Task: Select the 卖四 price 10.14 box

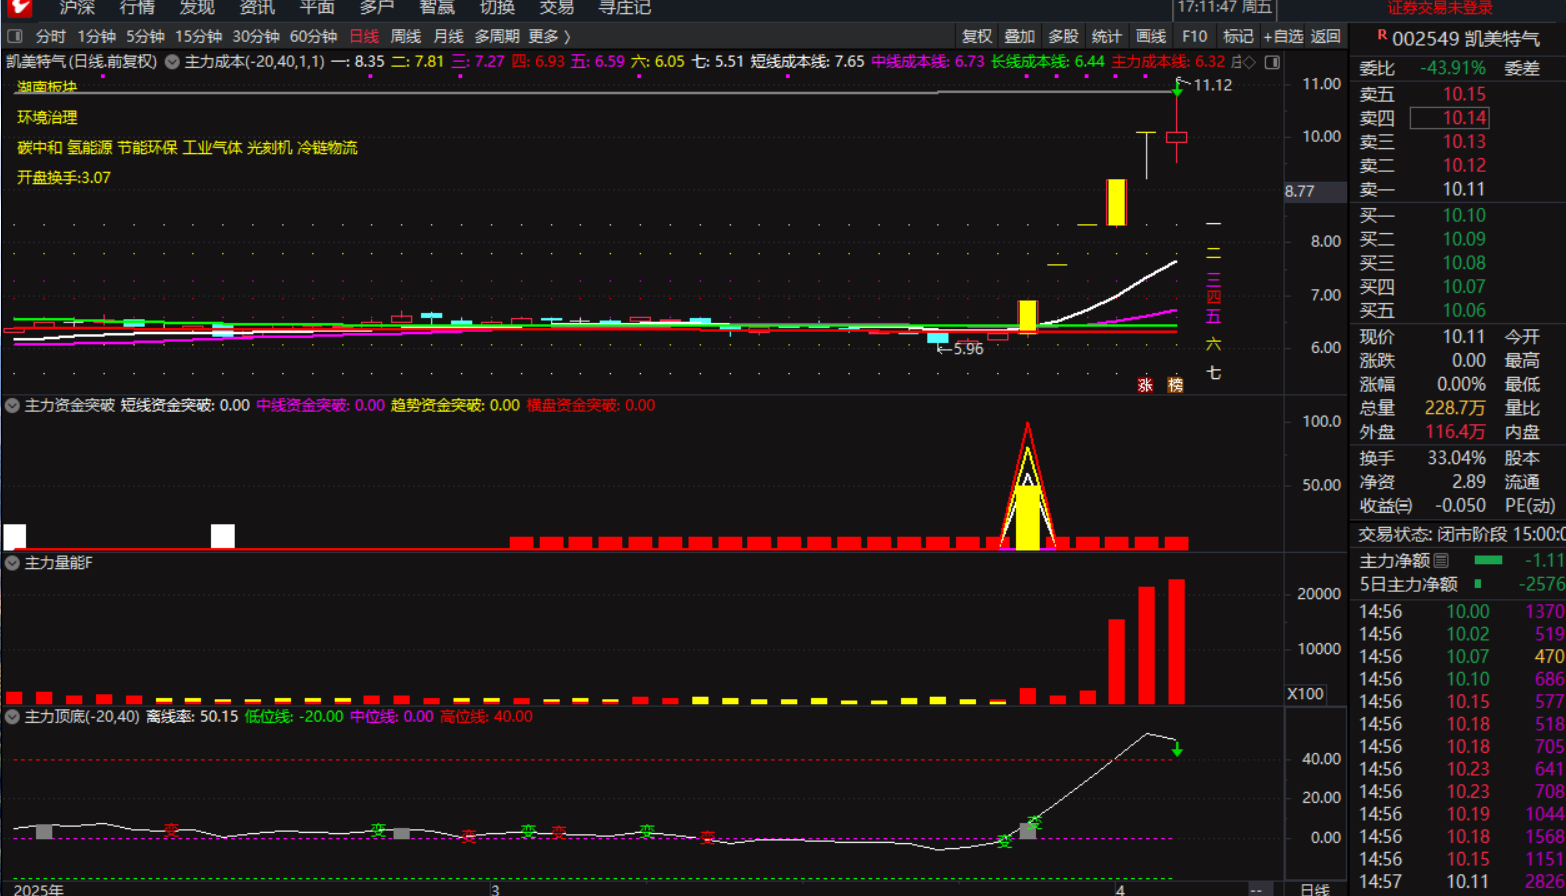Action: [x=1449, y=119]
